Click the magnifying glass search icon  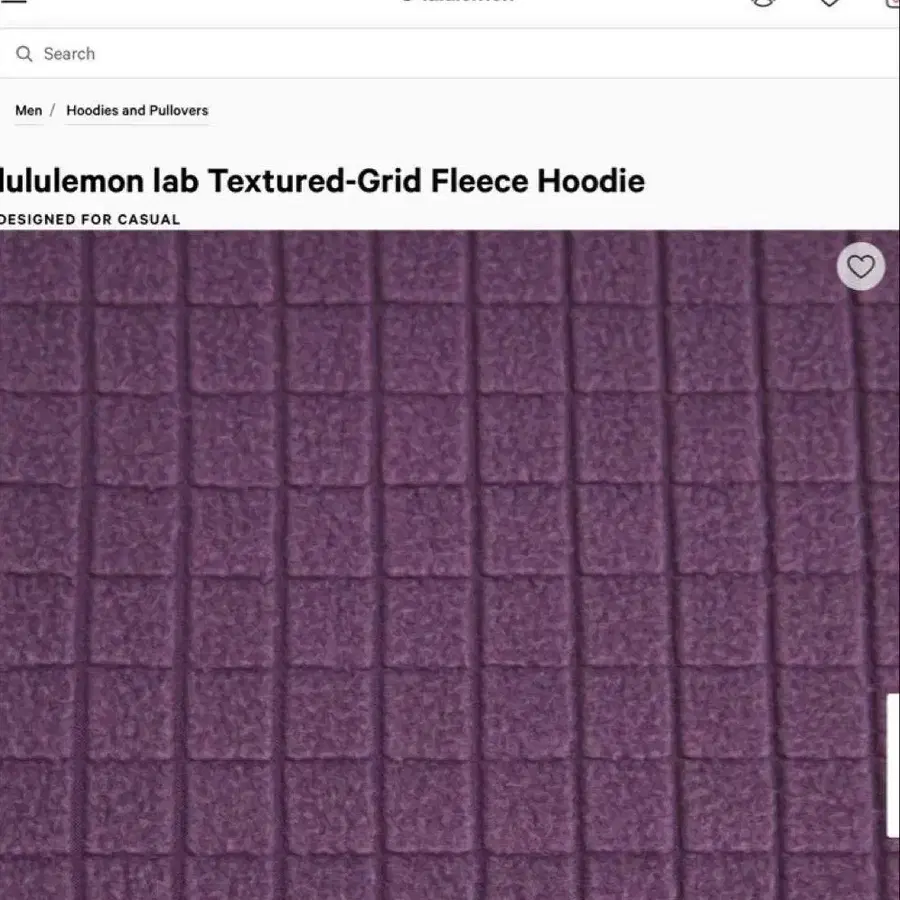24,54
